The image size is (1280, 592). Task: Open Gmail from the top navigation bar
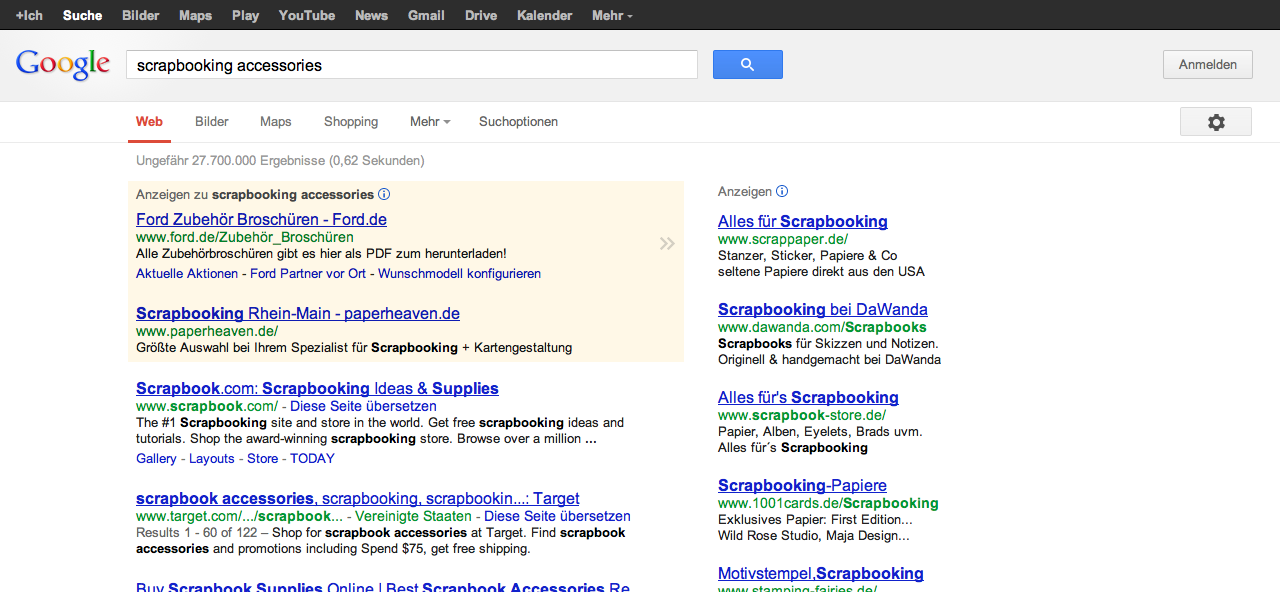click(x=426, y=16)
